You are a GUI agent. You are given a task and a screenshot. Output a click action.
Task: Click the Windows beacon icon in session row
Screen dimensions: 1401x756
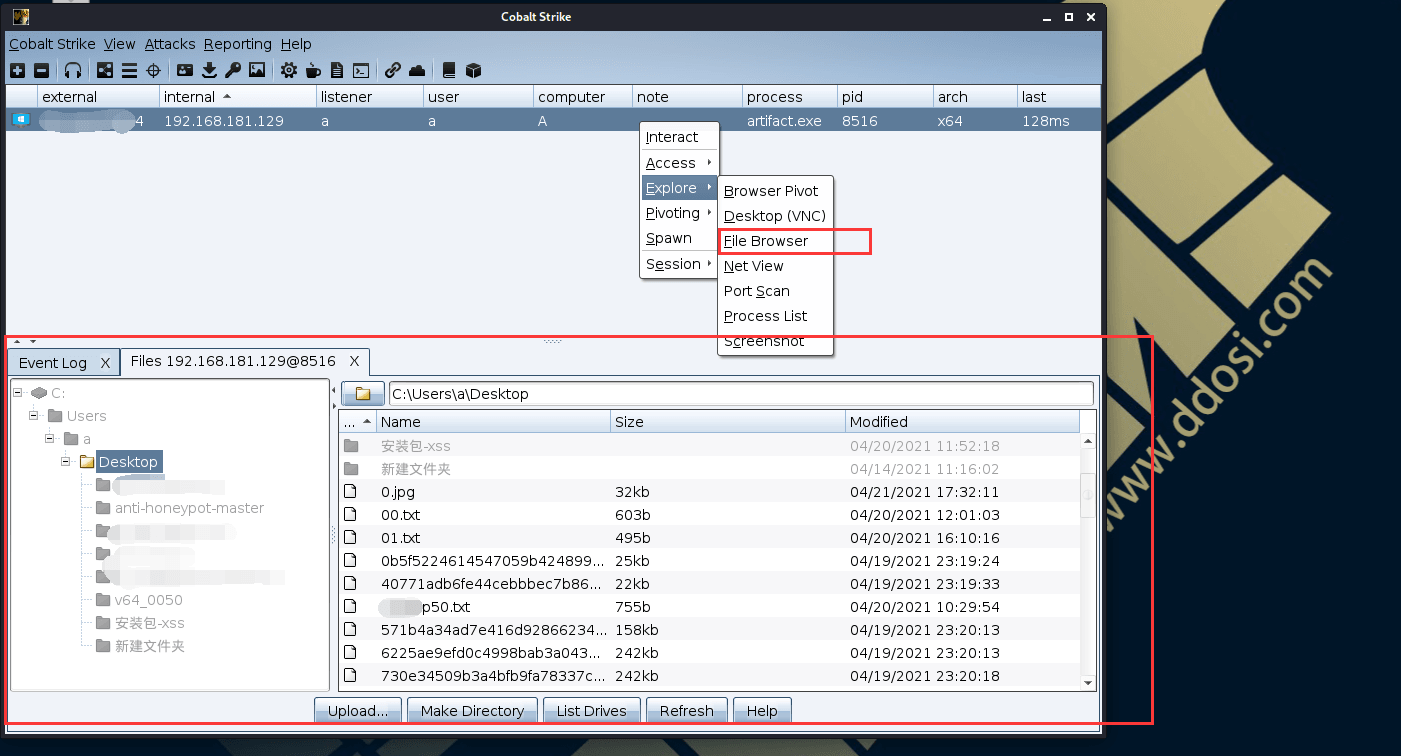click(20, 120)
